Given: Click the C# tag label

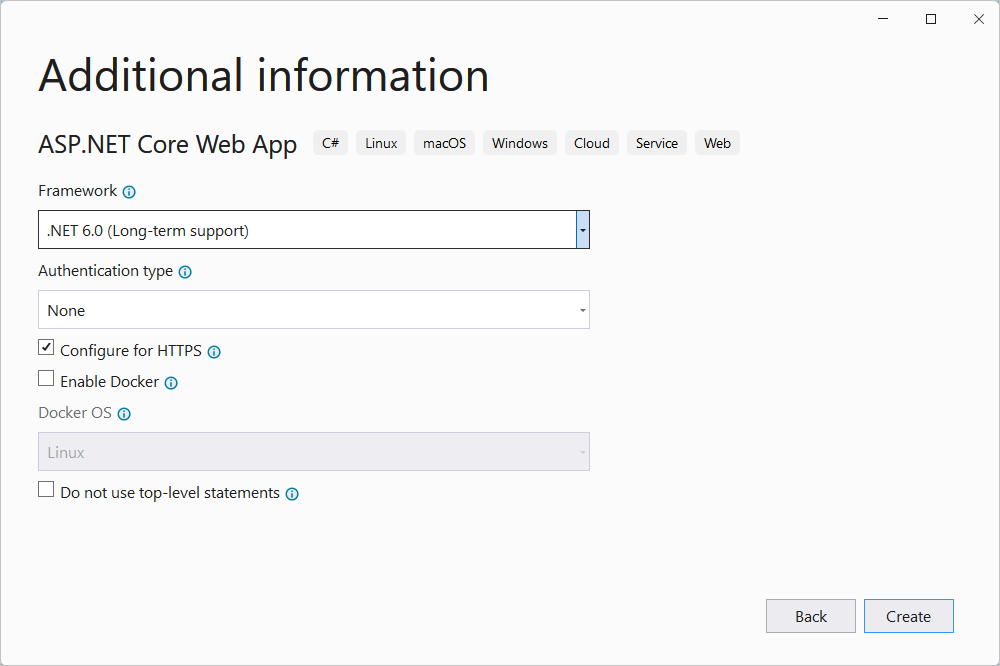Looking at the screenshot, I should (x=330, y=143).
